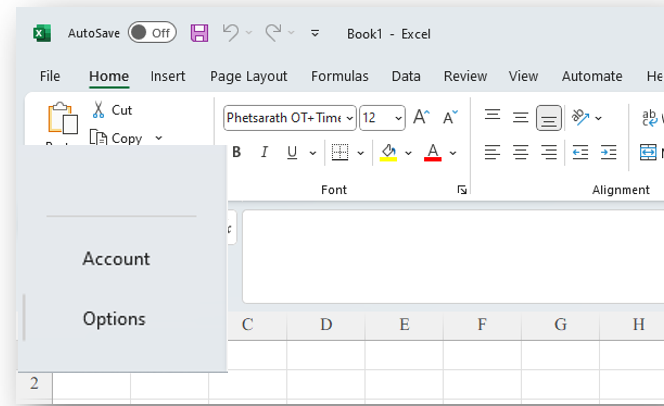Click the Undo arrow icon
664x406 pixels.
(x=230, y=33)
